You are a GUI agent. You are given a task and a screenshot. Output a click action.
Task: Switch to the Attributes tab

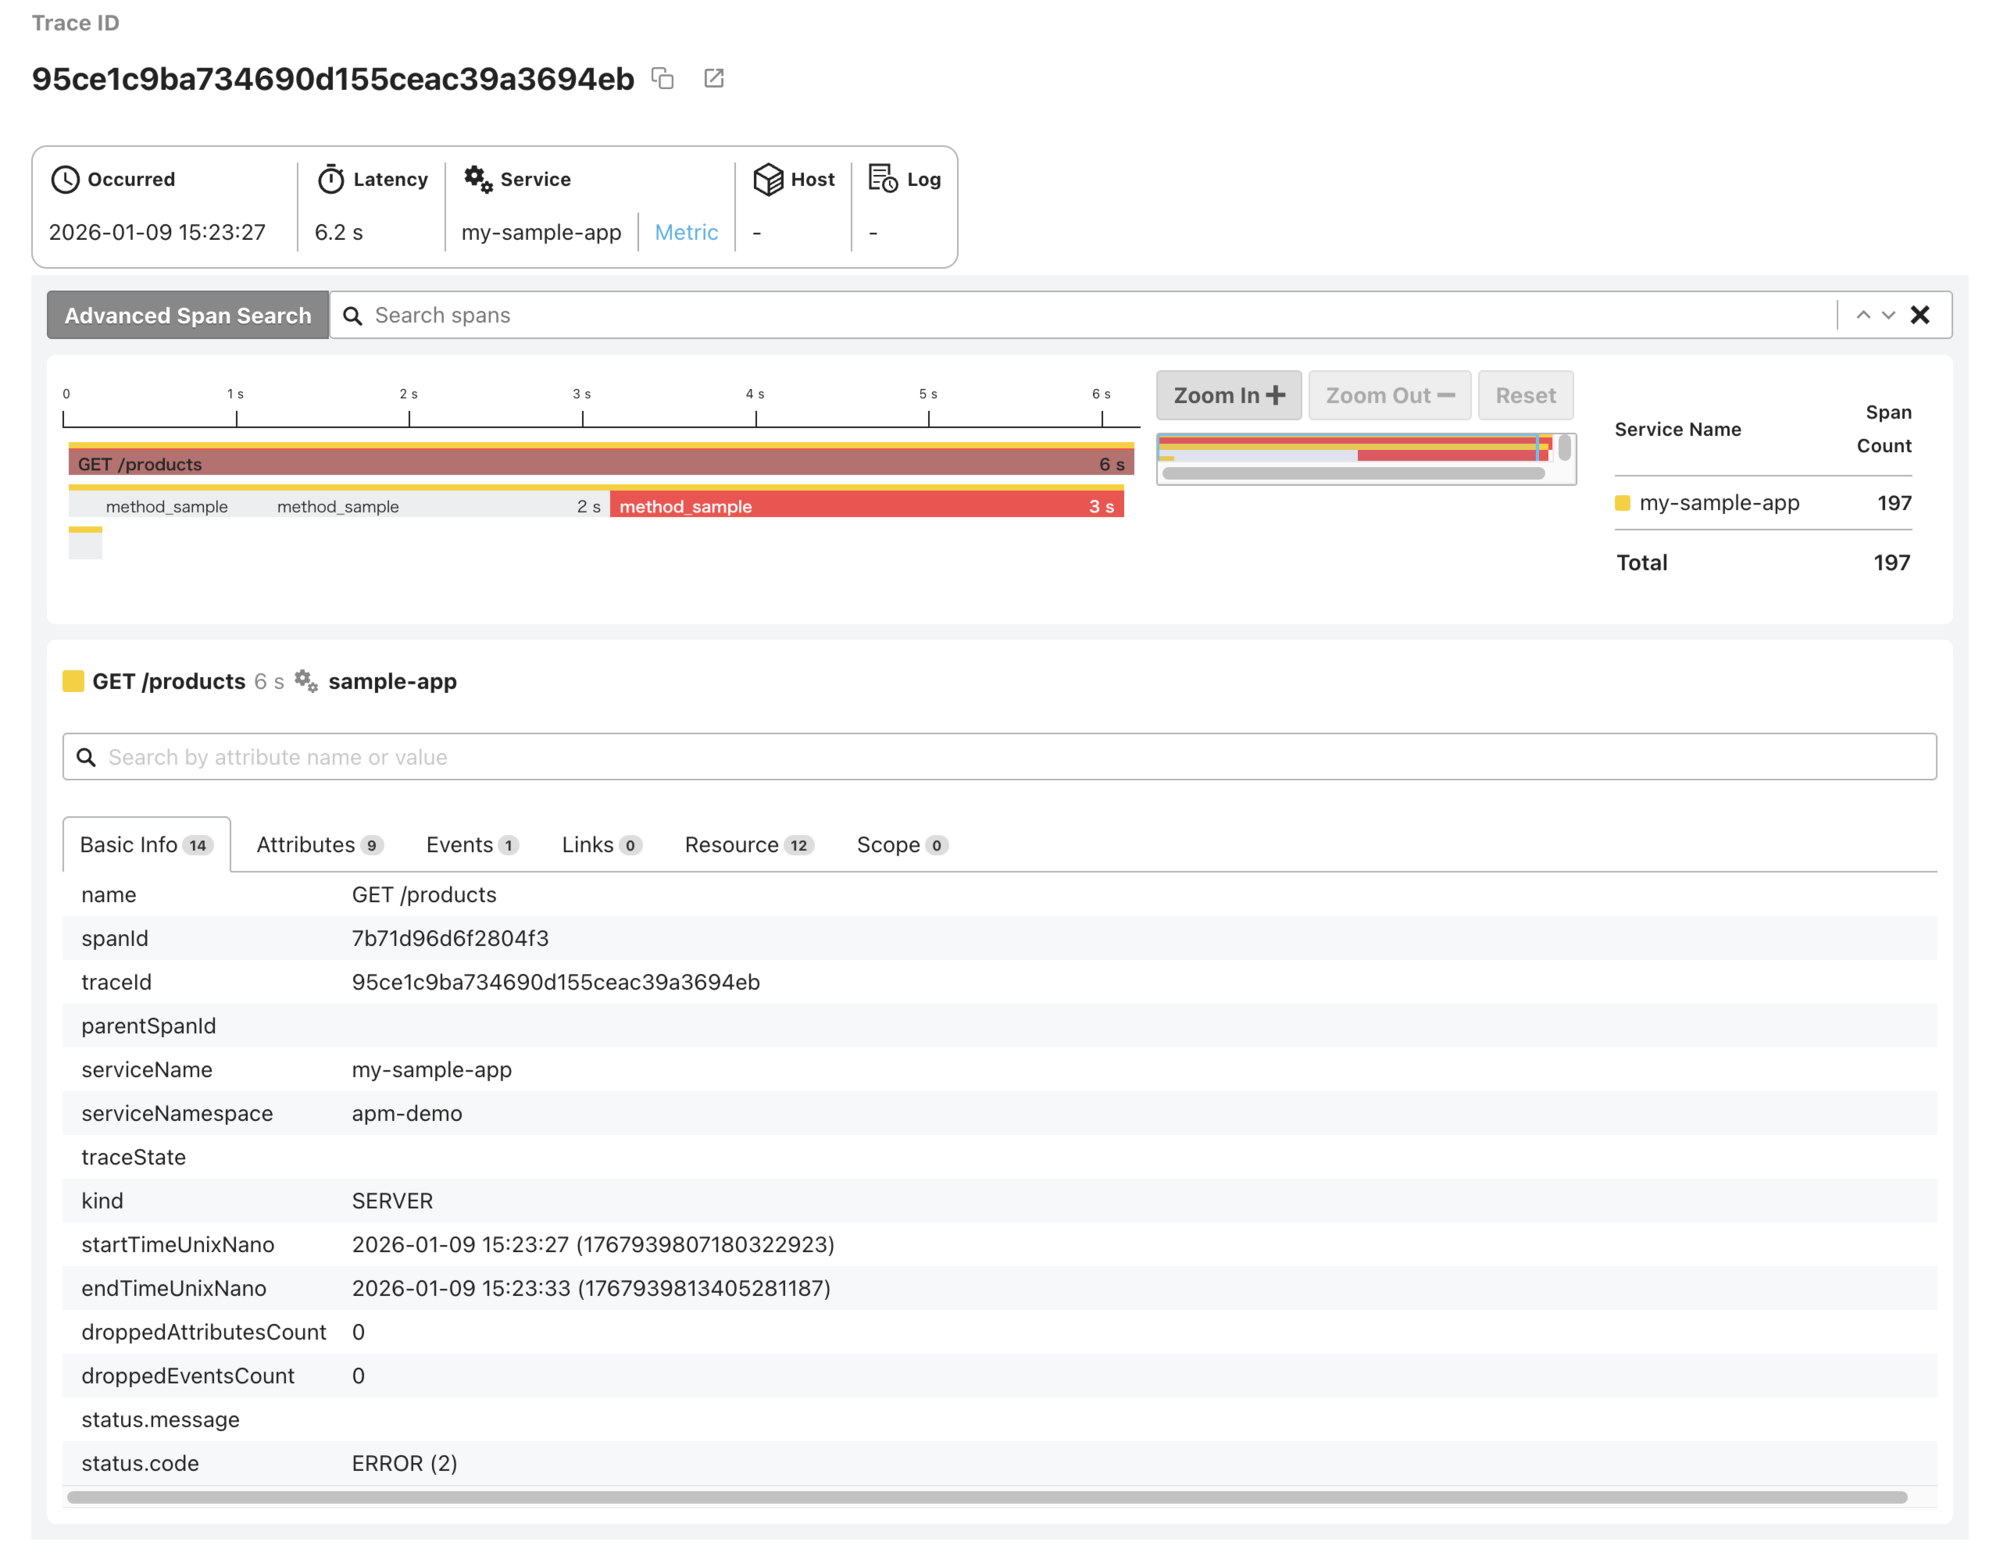click(x=318, y=845)
